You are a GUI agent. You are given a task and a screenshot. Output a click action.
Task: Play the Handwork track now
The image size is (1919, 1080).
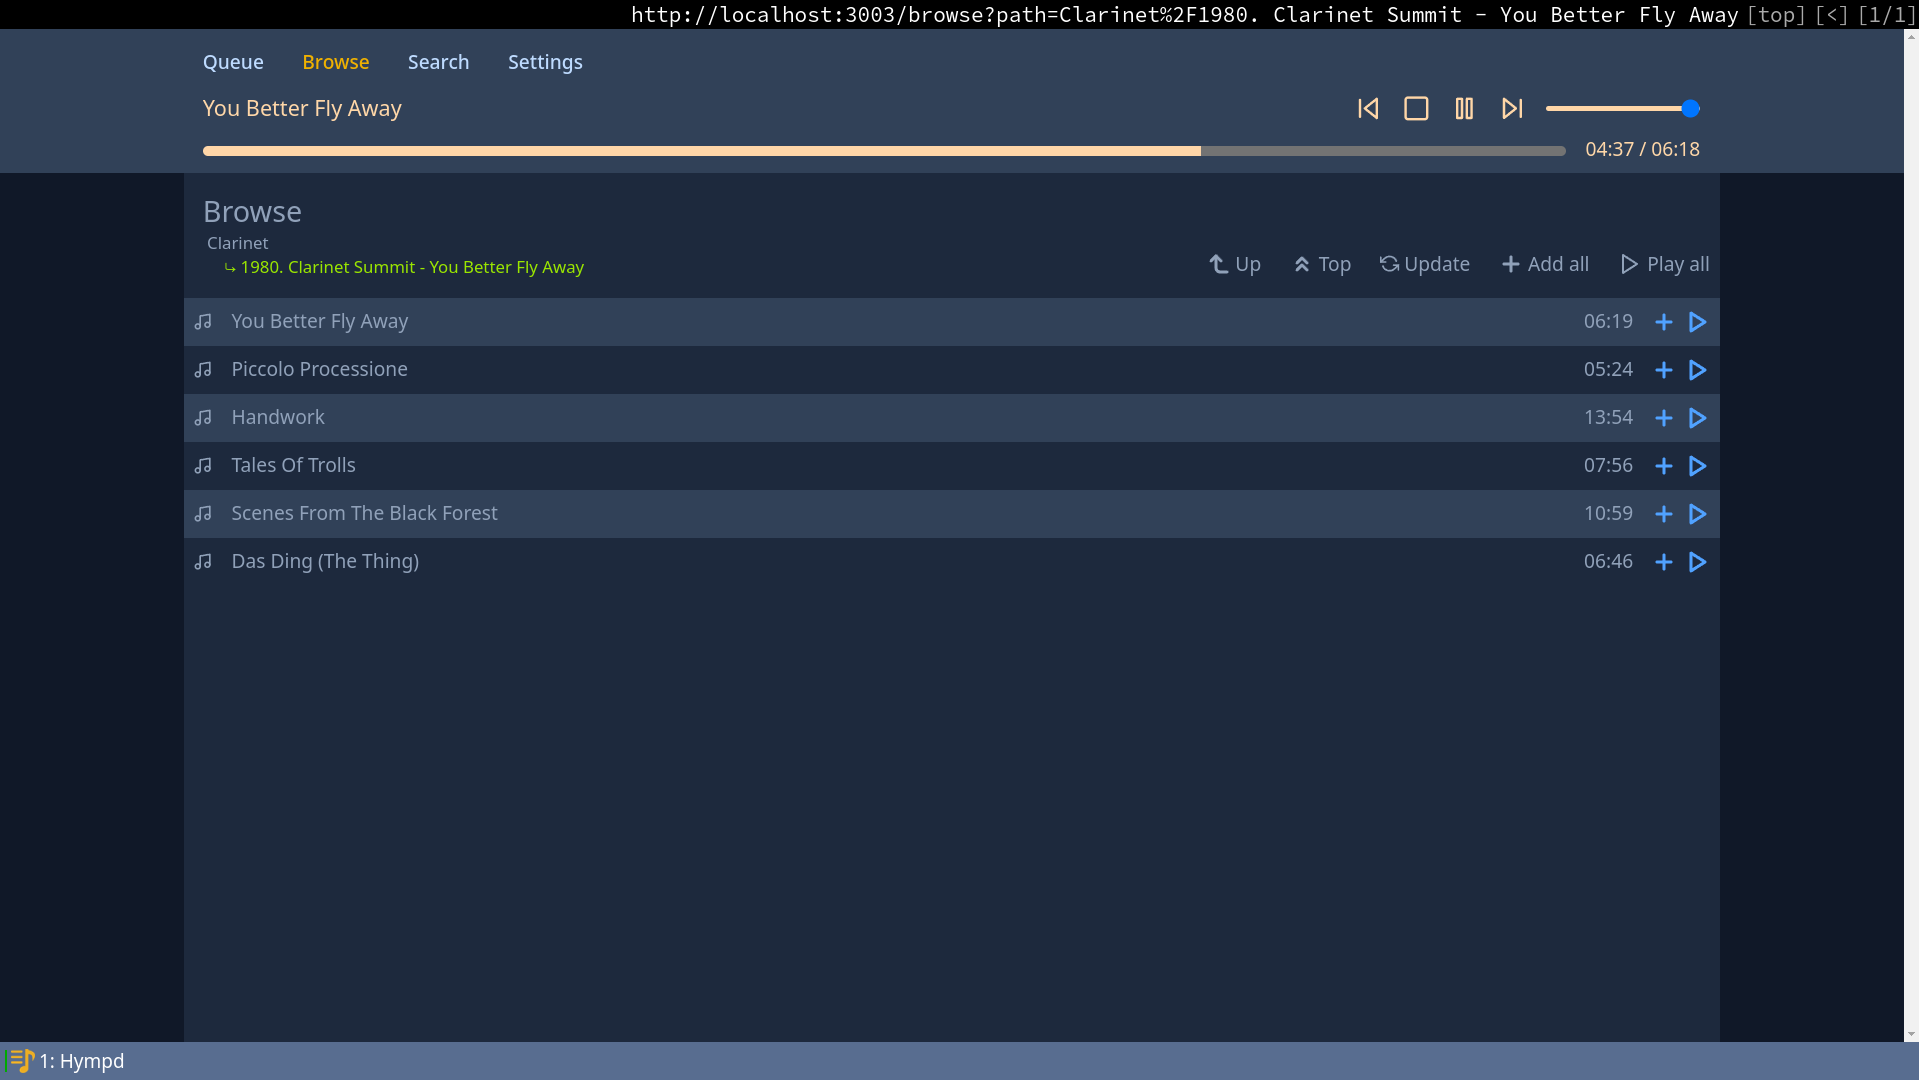coord(1697,418)
